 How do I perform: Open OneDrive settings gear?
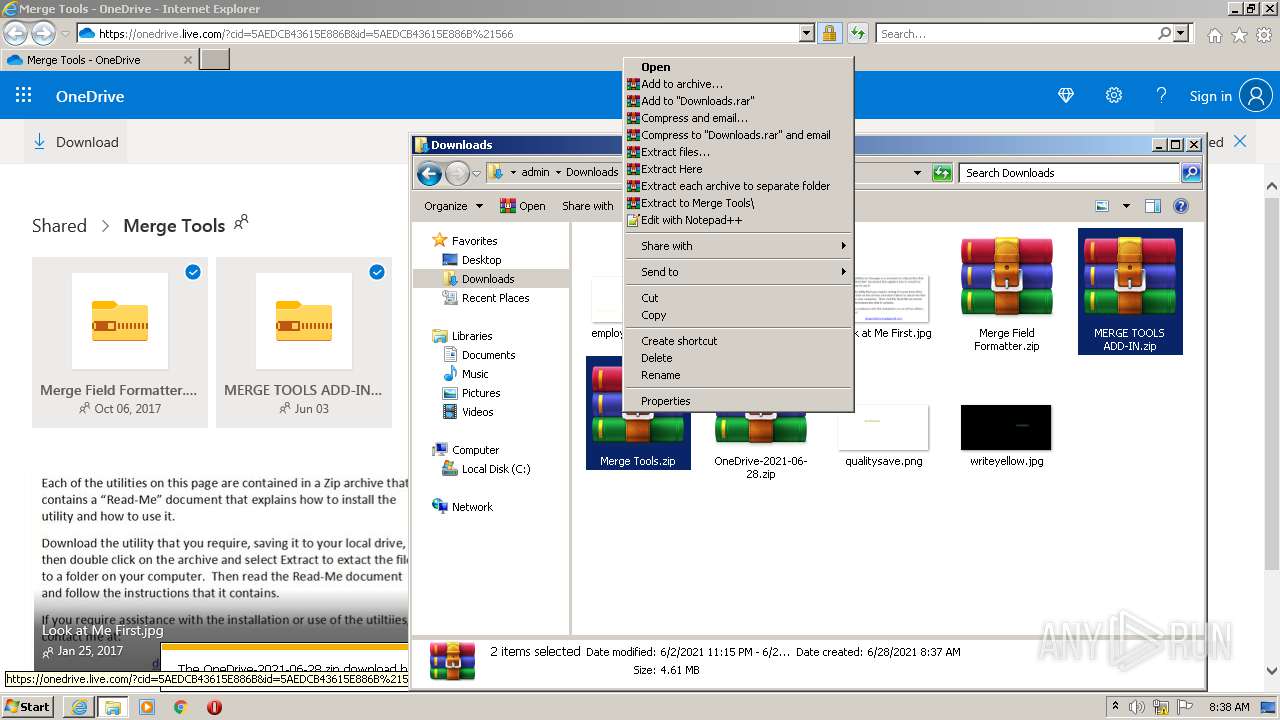1114,96
